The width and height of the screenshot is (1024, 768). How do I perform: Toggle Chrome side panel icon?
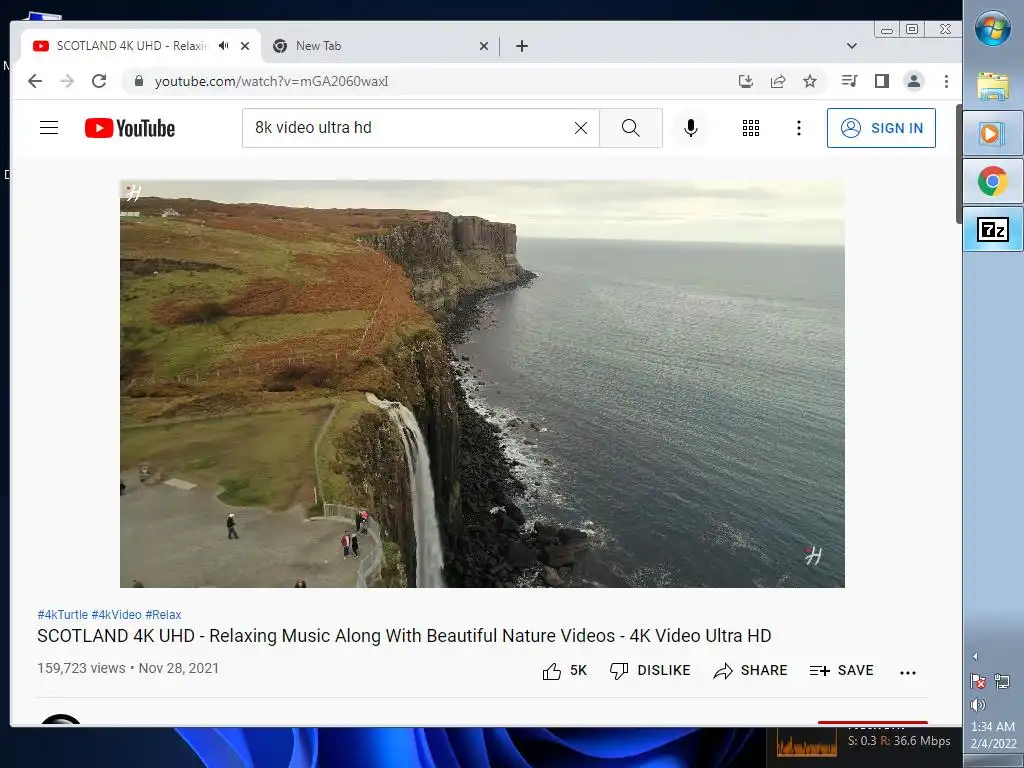point(882,81)
